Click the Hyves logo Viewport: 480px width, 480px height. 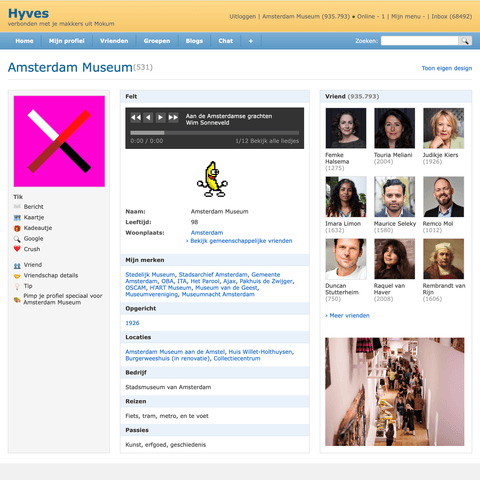(28, 13)
